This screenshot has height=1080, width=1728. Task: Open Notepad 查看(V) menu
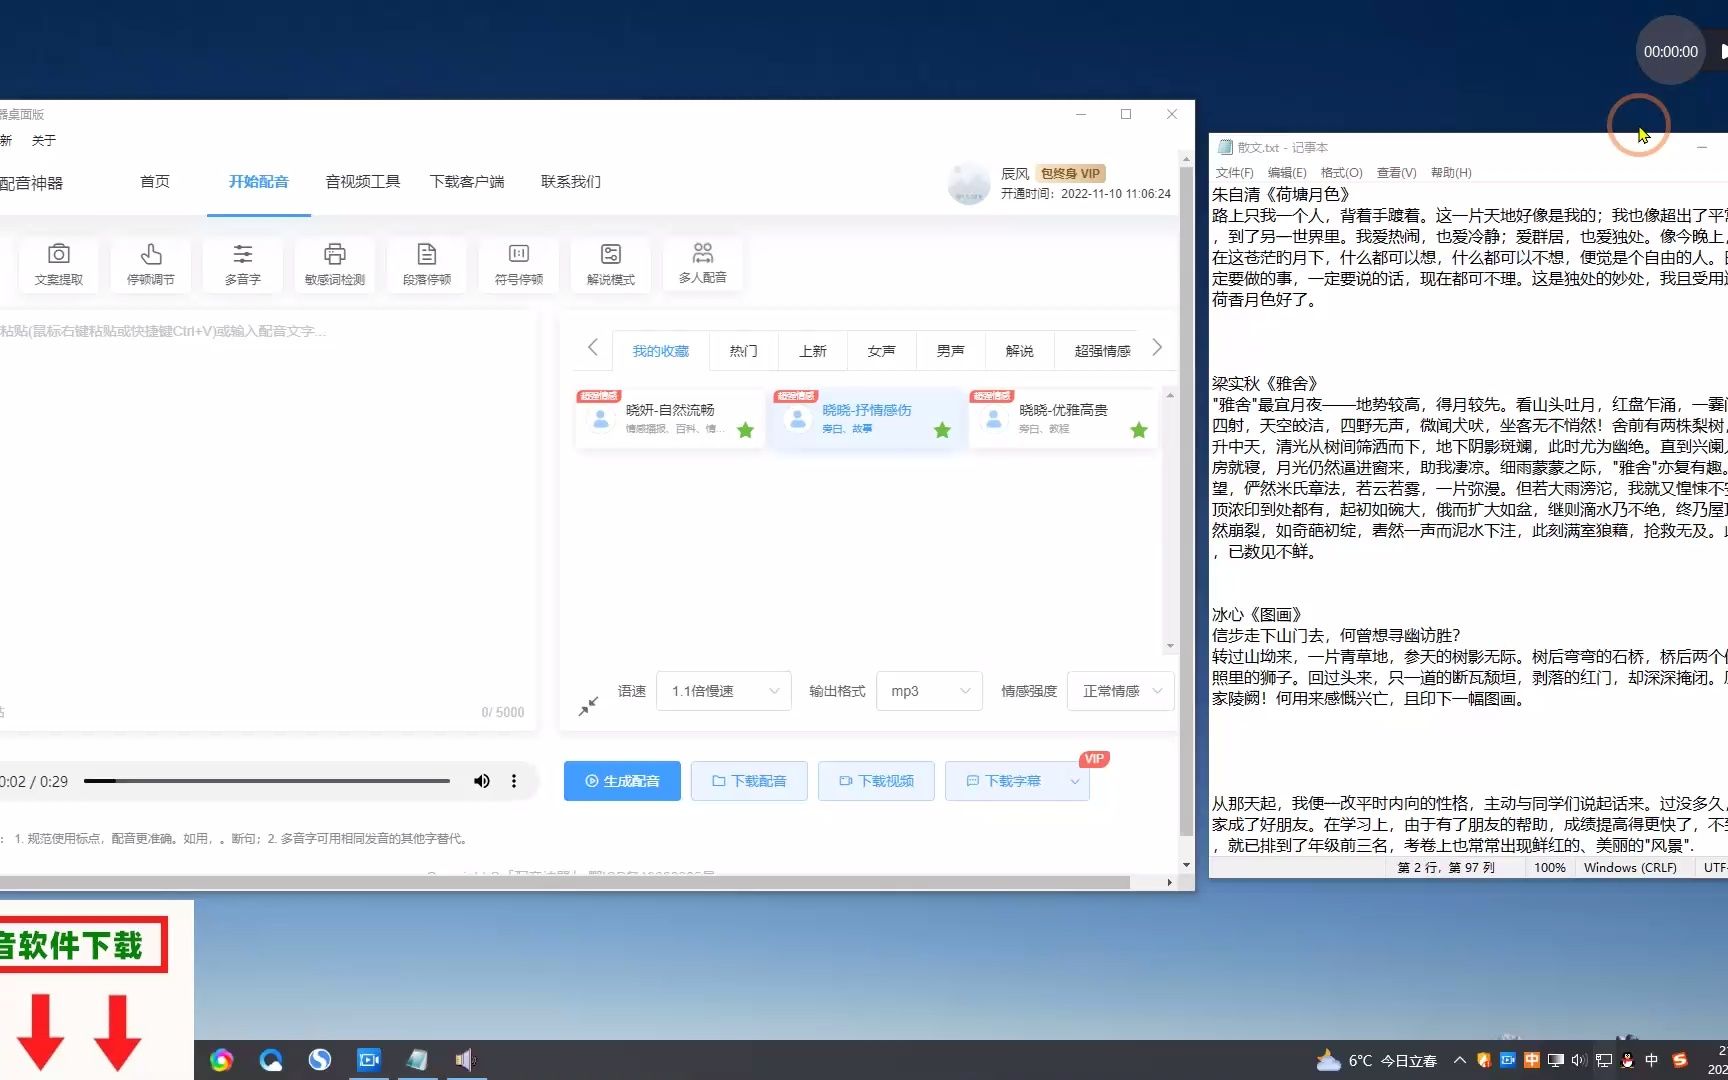(1396, 172)
